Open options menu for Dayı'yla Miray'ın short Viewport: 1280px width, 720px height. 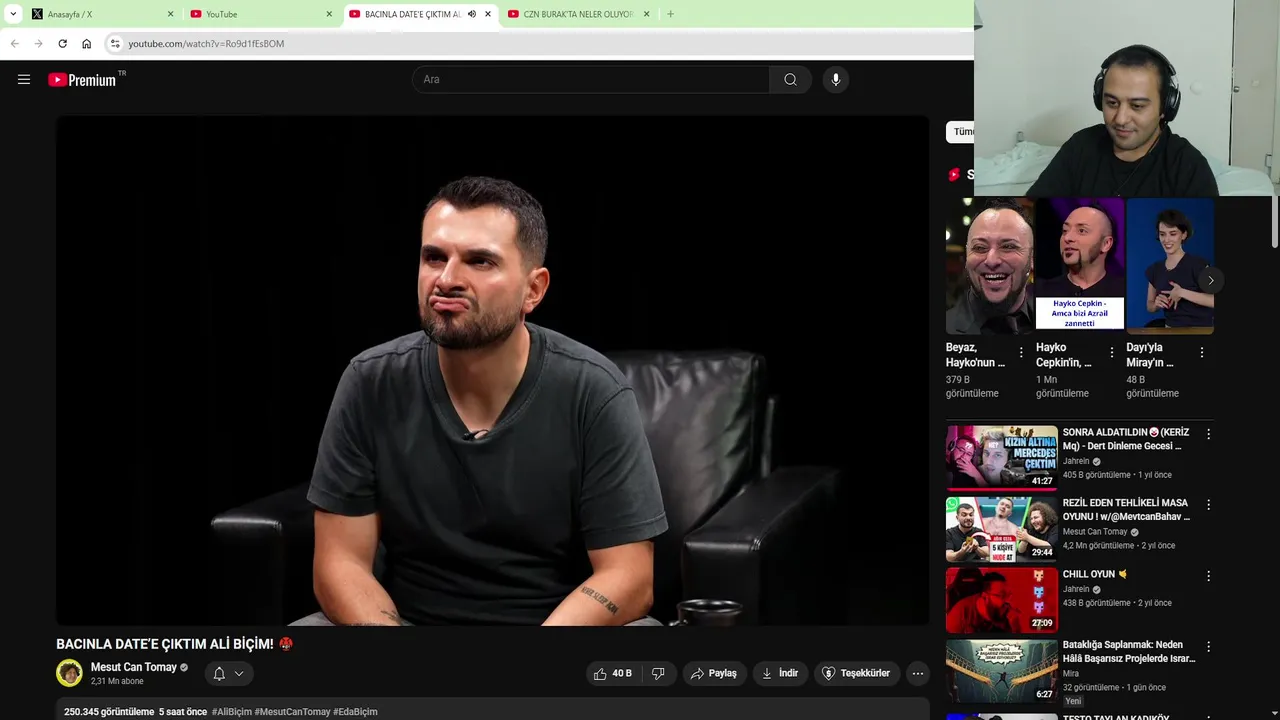1202,352
